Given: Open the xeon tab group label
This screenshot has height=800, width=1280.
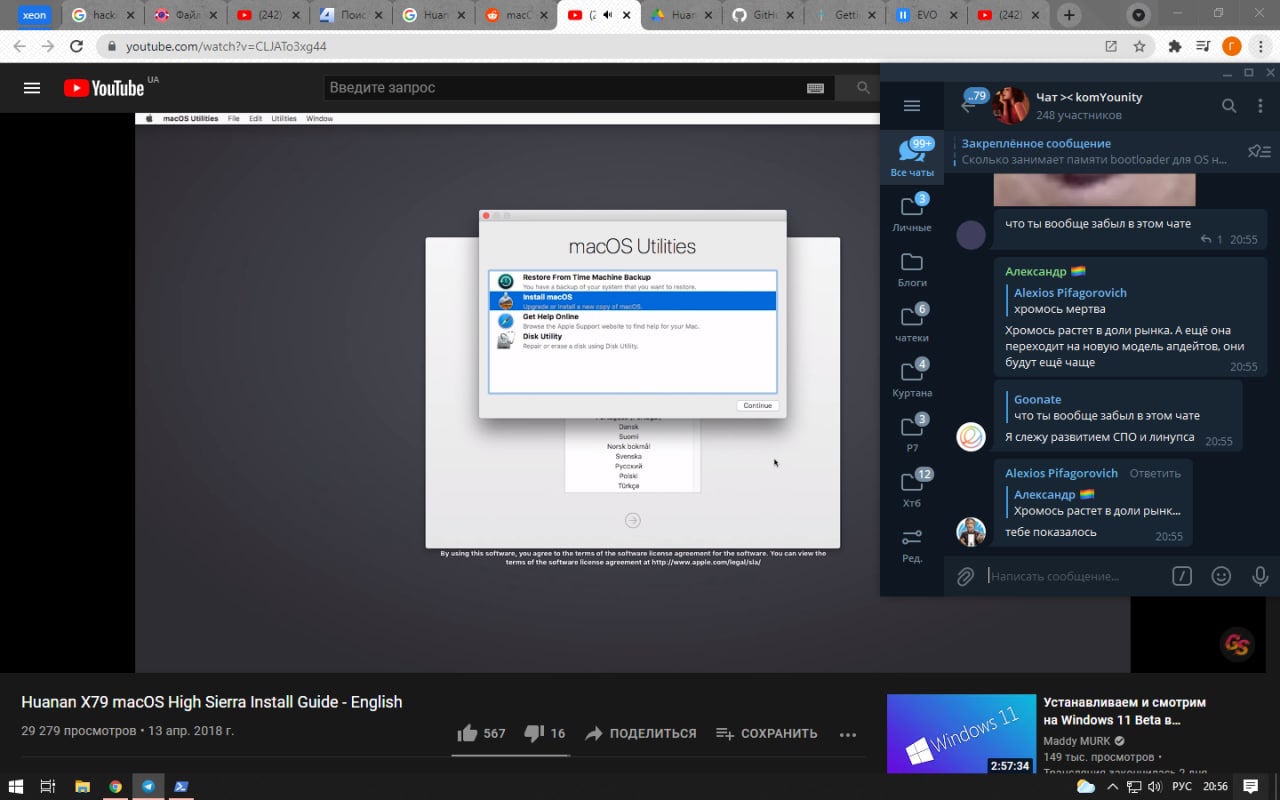Looking at the screenshot, I should 33,15.
